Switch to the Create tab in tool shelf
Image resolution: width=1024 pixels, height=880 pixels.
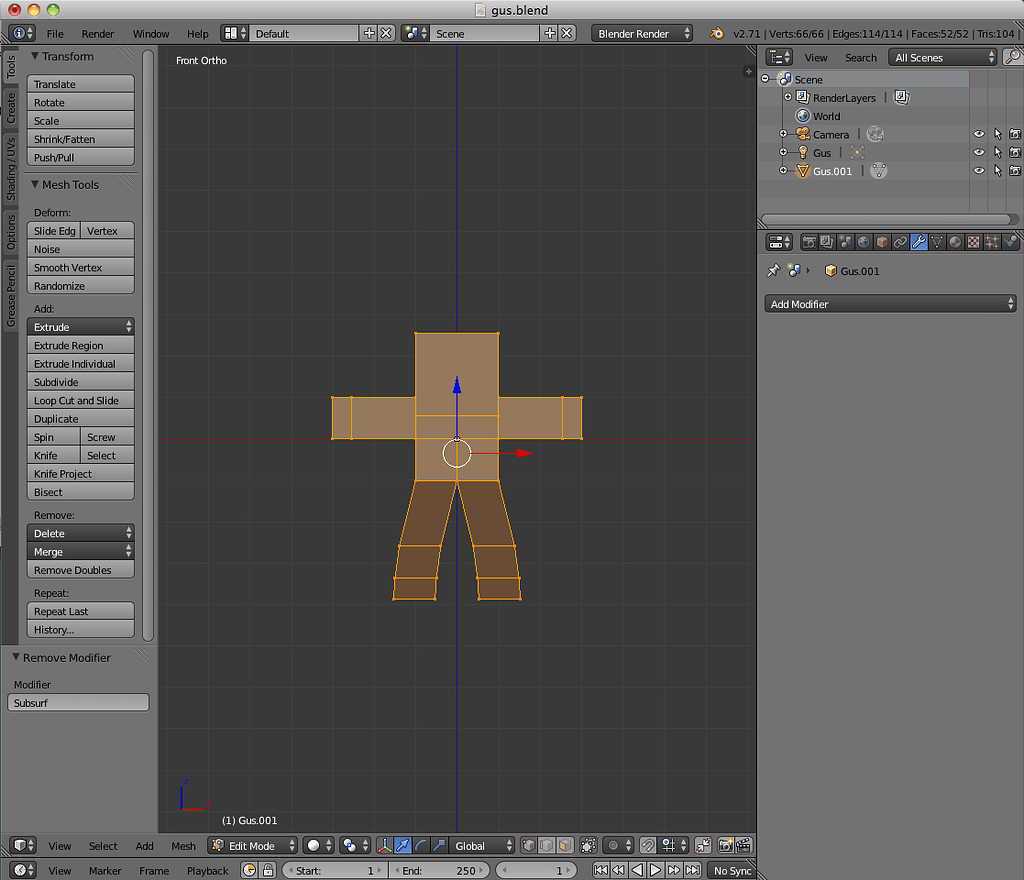click(x=10, y=107)
